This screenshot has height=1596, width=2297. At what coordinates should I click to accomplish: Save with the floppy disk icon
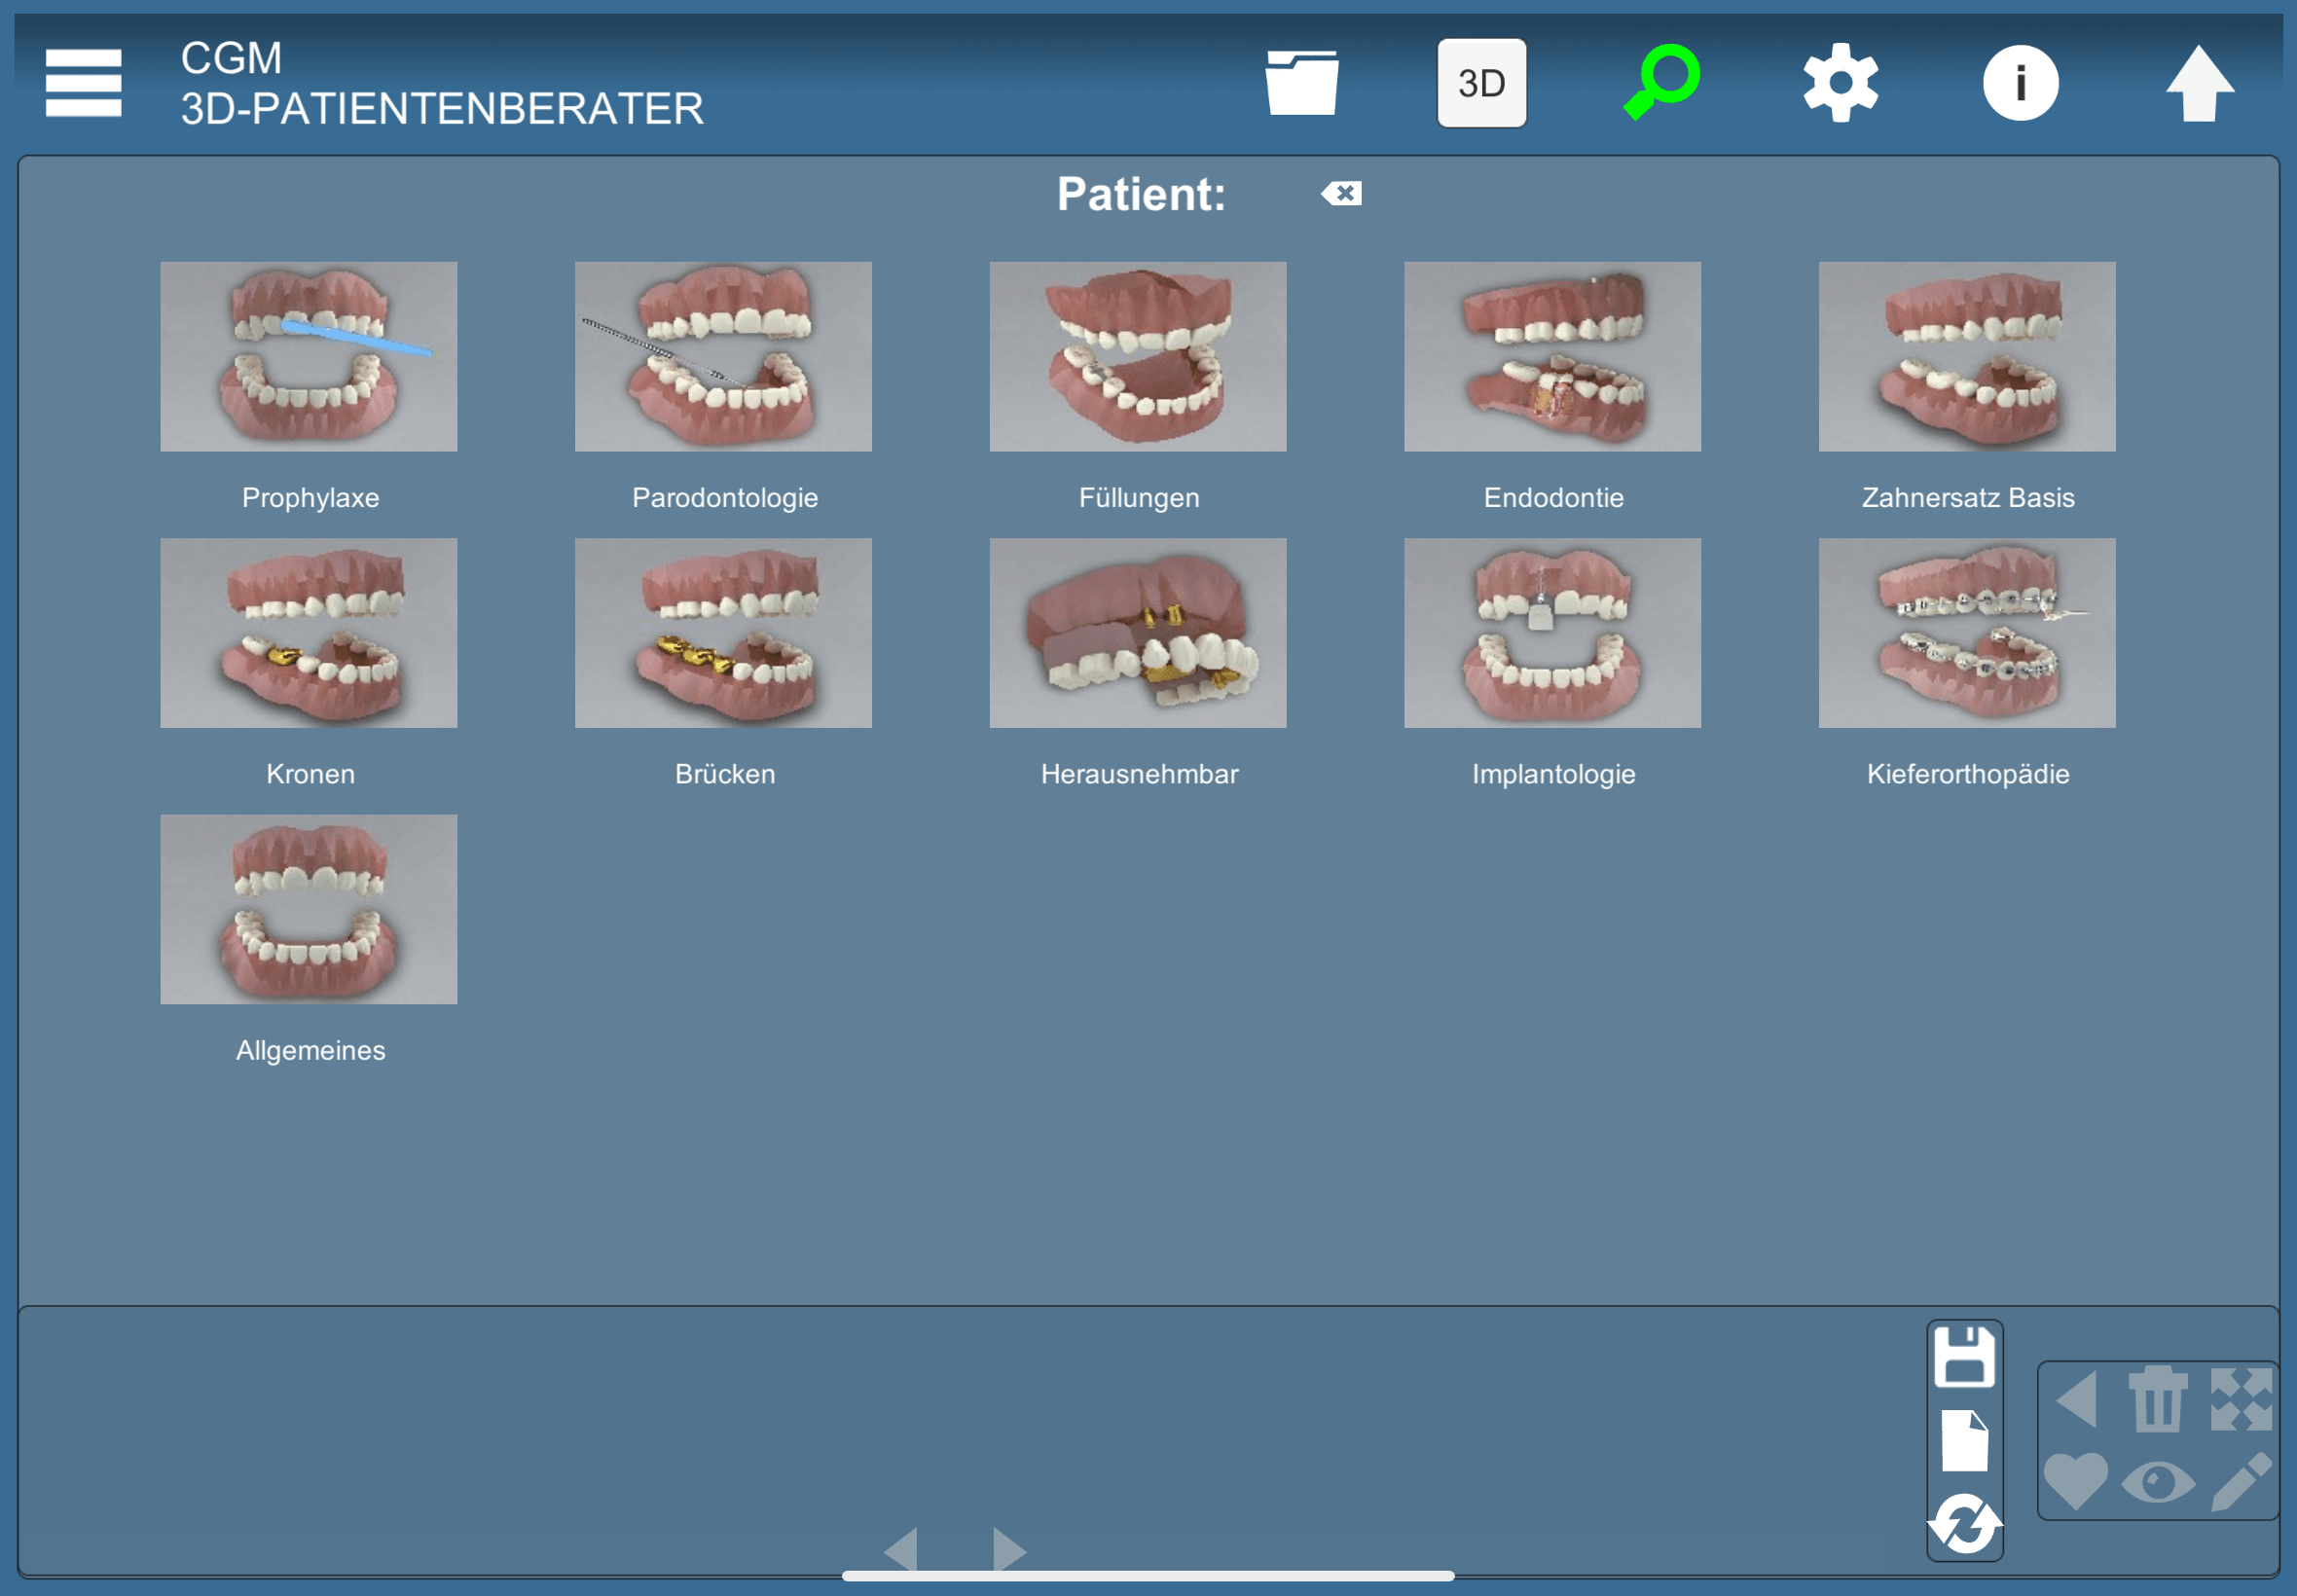[x=1964, y=1357]
